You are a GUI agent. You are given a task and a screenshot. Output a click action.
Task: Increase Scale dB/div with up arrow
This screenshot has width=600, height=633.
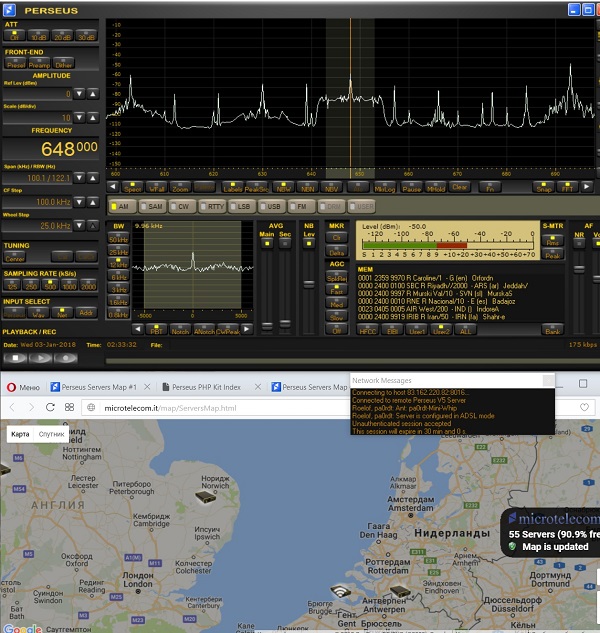93,117
